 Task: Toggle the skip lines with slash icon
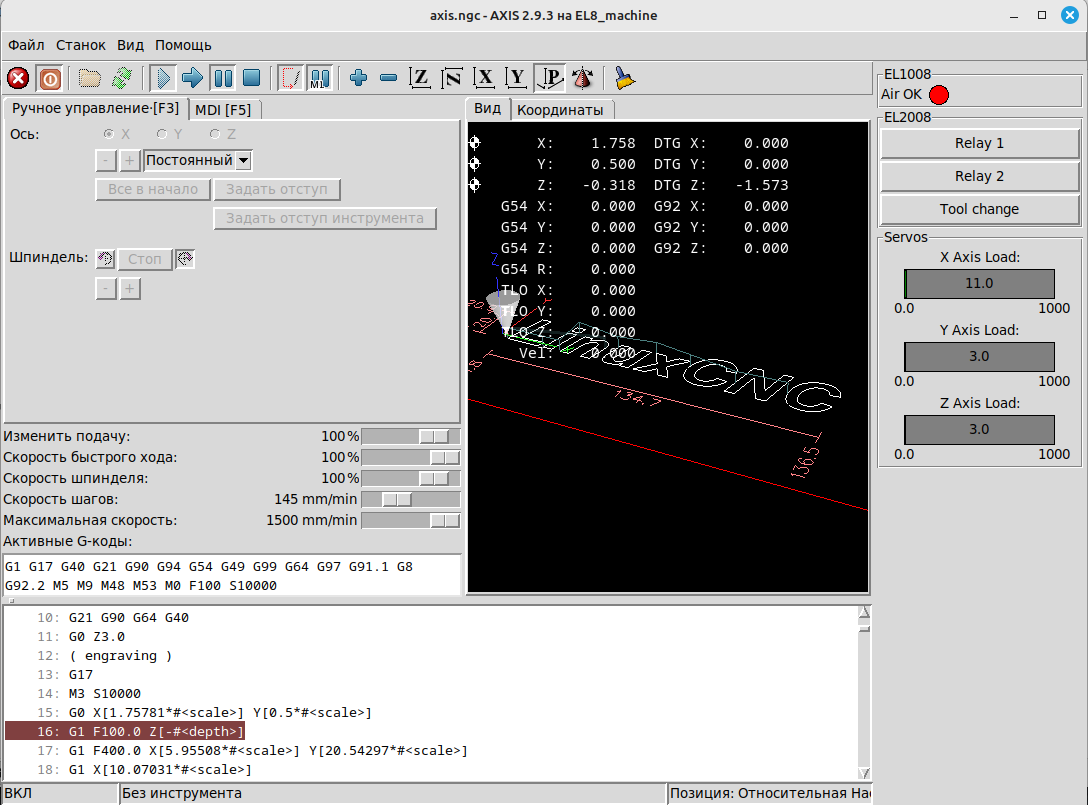coord(291,78)
